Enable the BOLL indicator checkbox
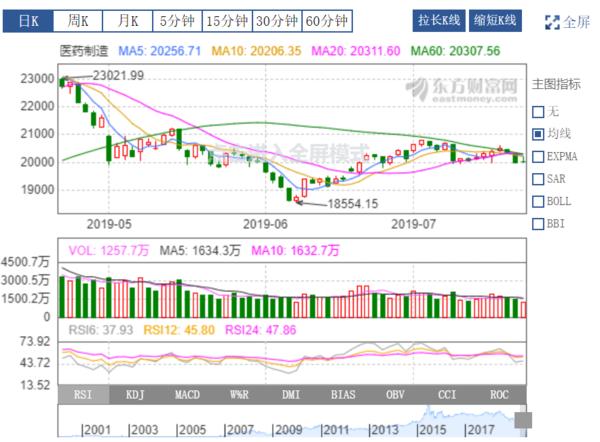The width and height of the screenshot is (600, 442). click(538, 202)
